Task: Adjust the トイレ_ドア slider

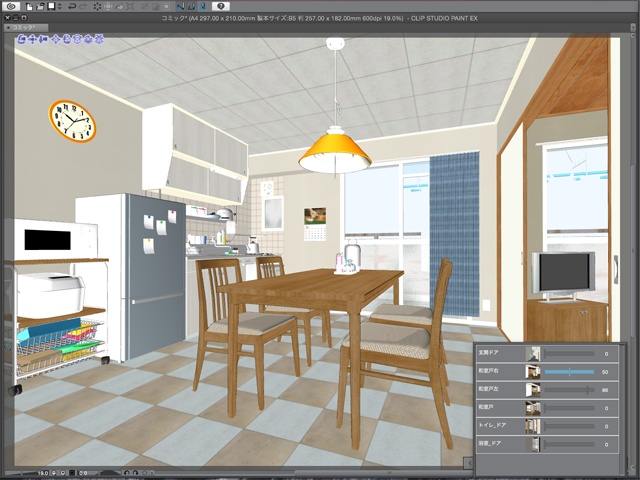Action: coord(569,426)
